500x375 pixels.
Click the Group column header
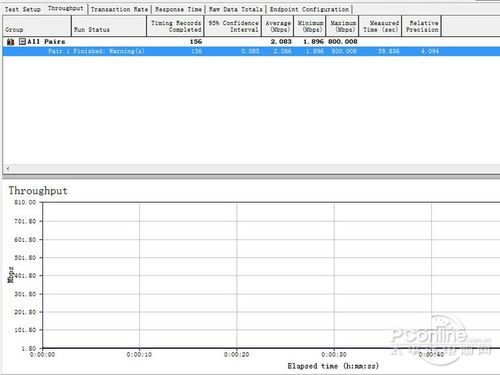click(37, 26)
